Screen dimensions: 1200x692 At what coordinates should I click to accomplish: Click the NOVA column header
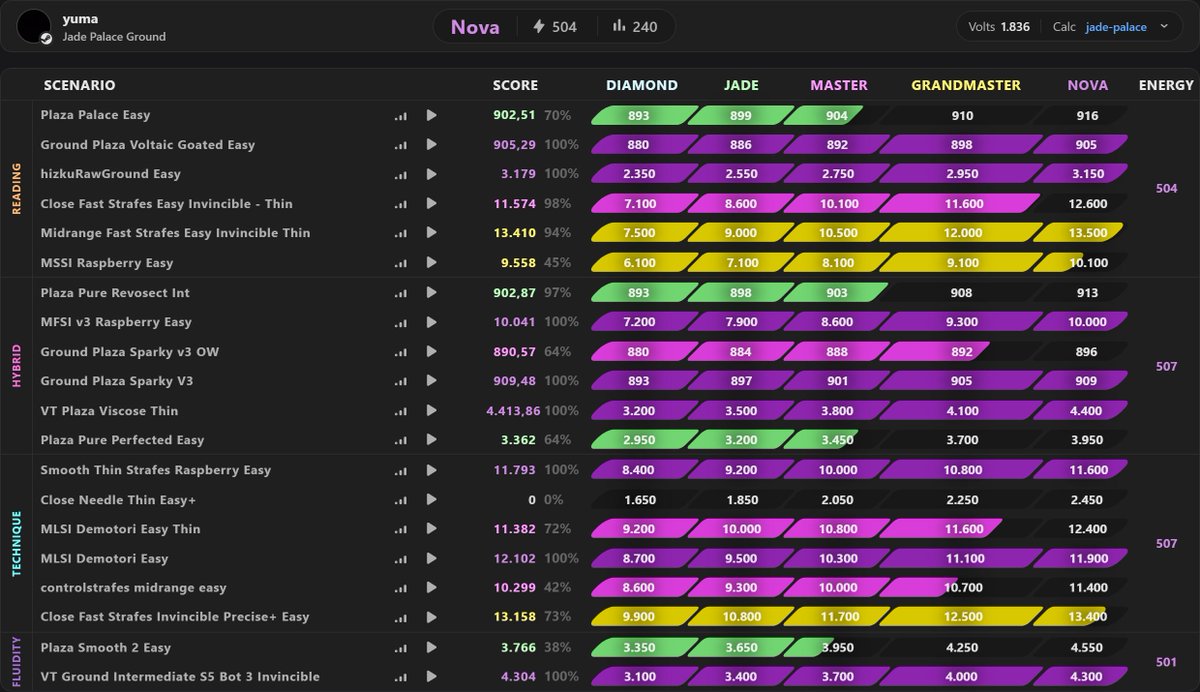(x=1087, y=85)
